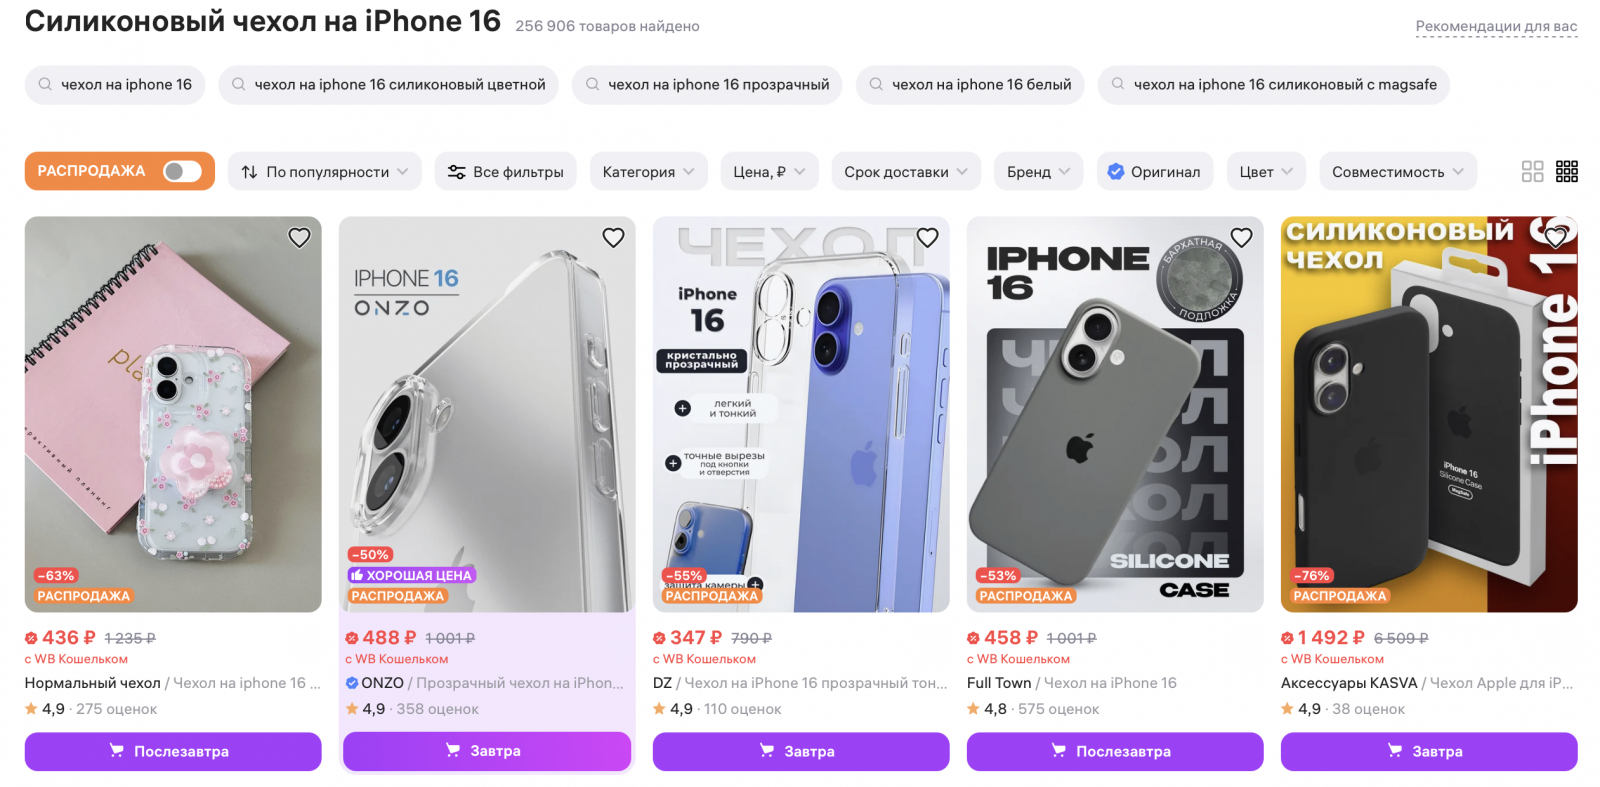
Task: Favorite the ONZO transparent case
Action: (x=613, y=238)
